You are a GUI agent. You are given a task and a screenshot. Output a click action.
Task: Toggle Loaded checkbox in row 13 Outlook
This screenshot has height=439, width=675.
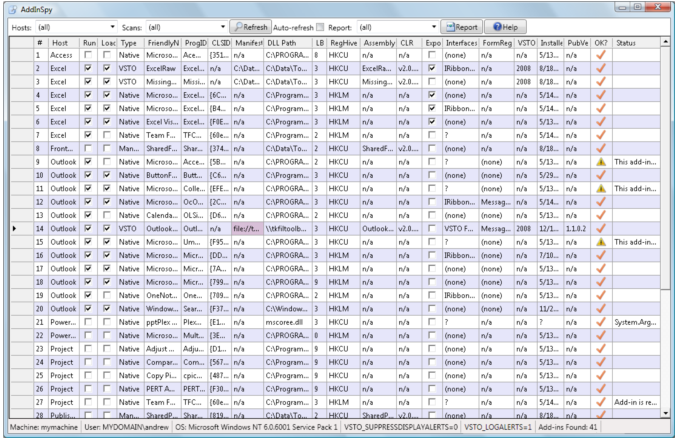coord(106,215)
